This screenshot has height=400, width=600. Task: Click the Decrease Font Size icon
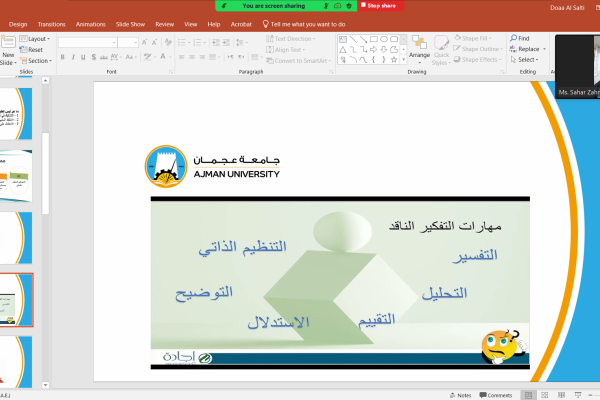tap(154, 42)
